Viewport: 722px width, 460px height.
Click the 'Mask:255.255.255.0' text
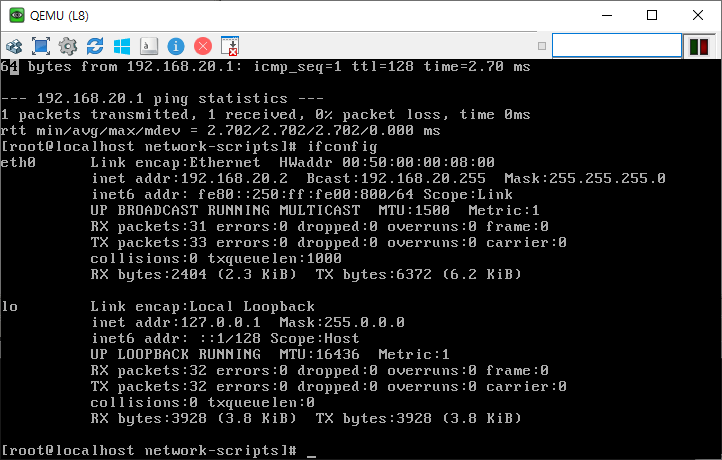(x=585, y=178)
